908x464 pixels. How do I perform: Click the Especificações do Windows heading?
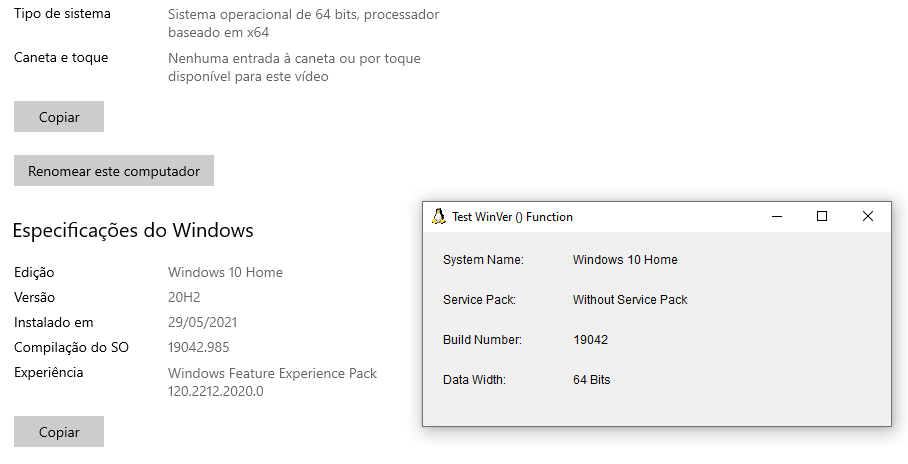point(133,230)
